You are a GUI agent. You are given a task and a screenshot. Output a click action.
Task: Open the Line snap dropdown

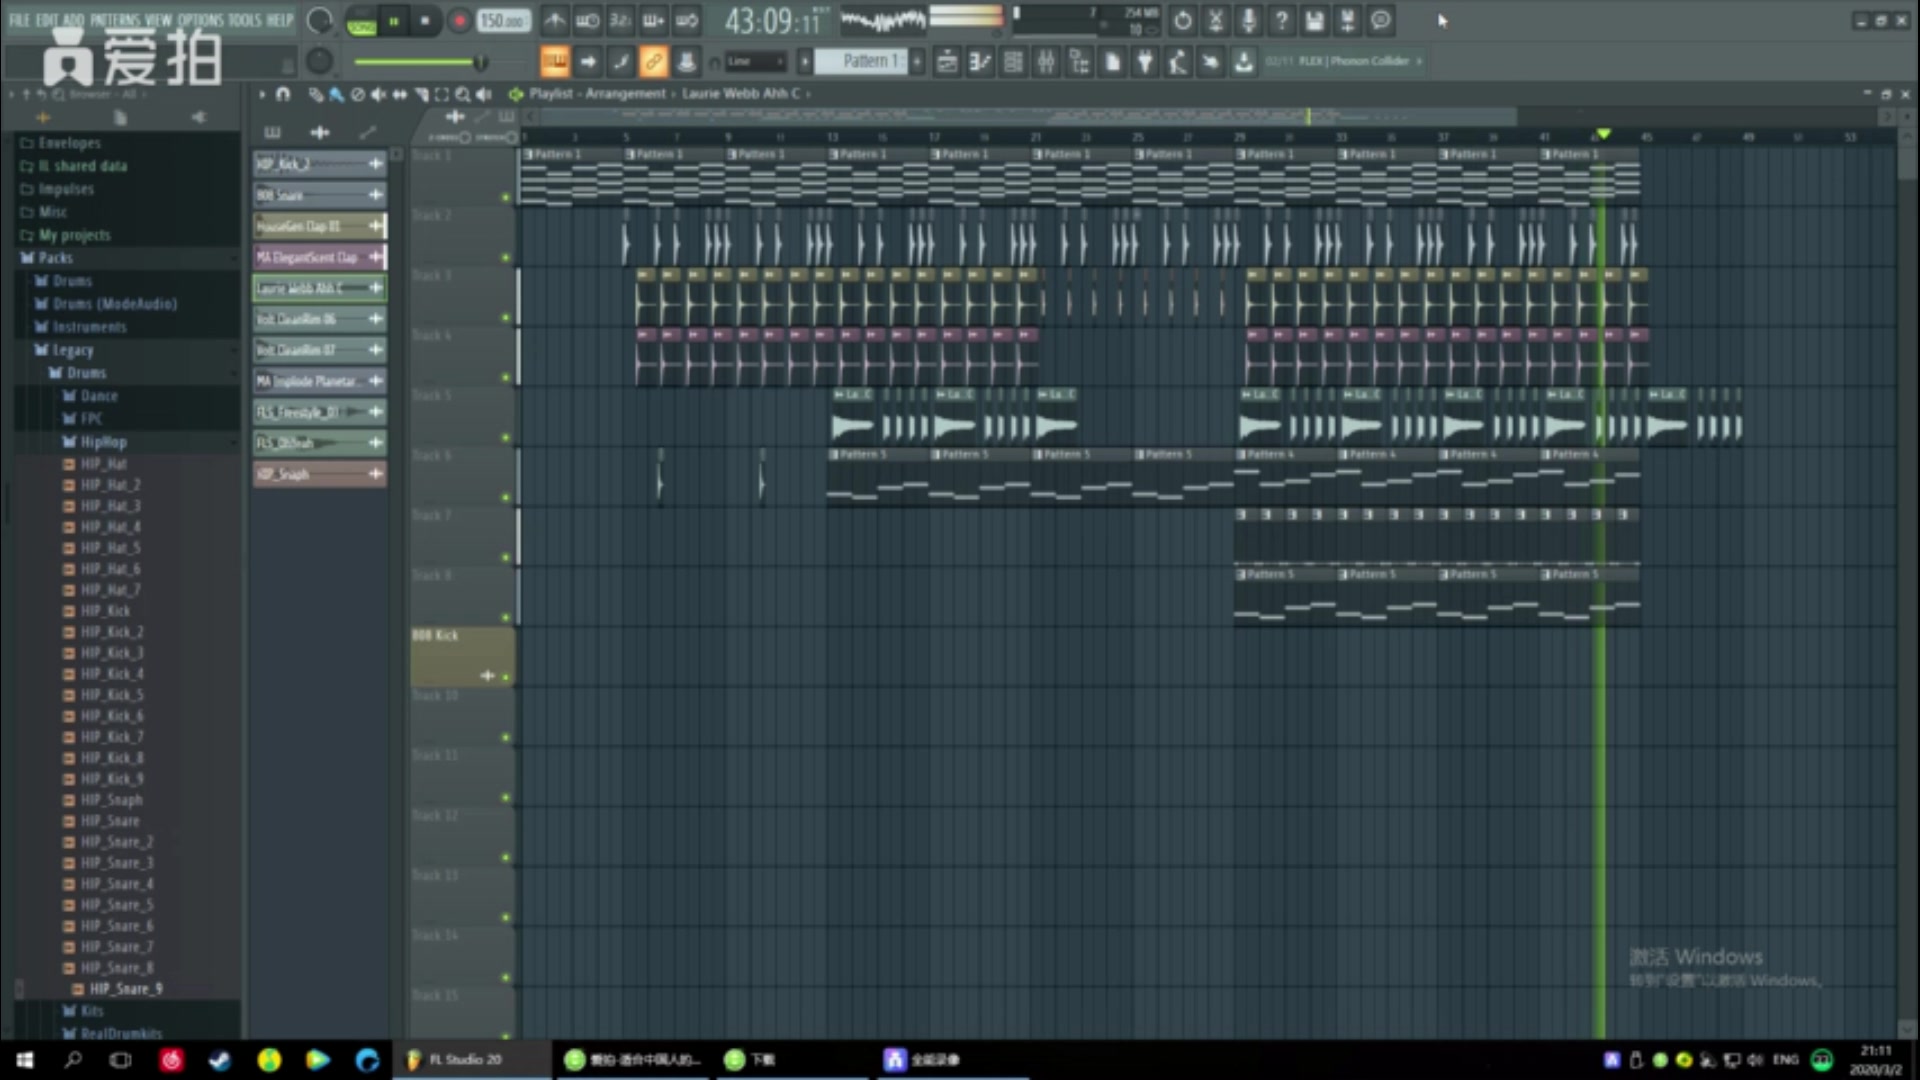tap(755, 61)
